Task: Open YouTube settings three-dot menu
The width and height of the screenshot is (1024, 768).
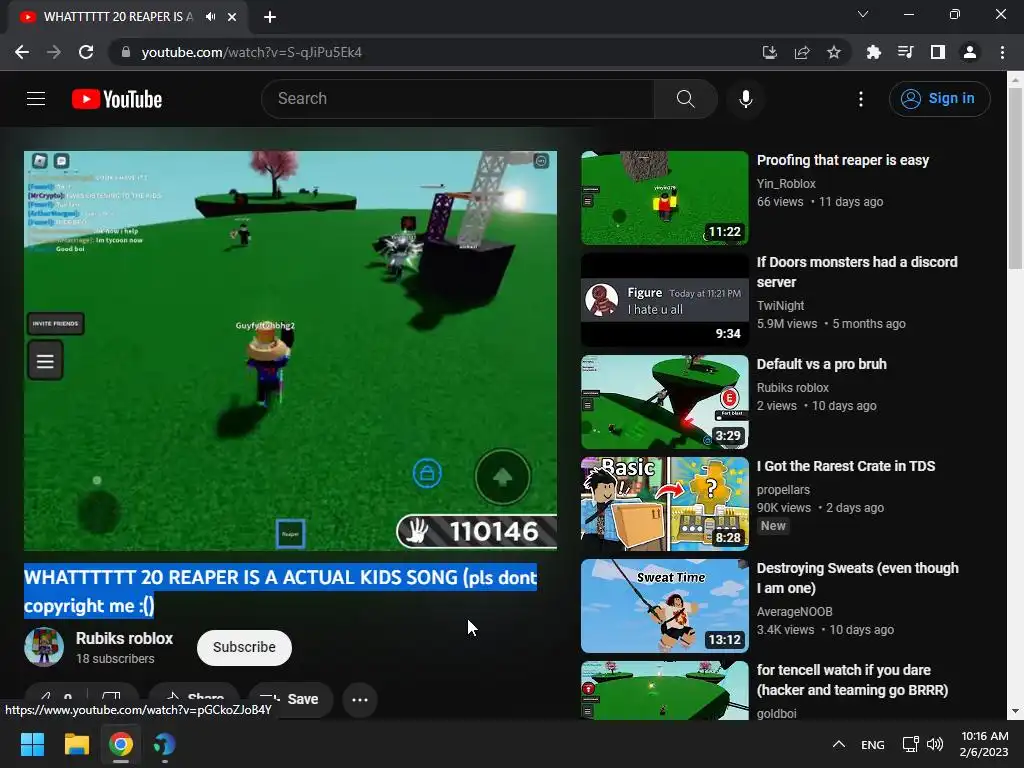Action: 861,99
